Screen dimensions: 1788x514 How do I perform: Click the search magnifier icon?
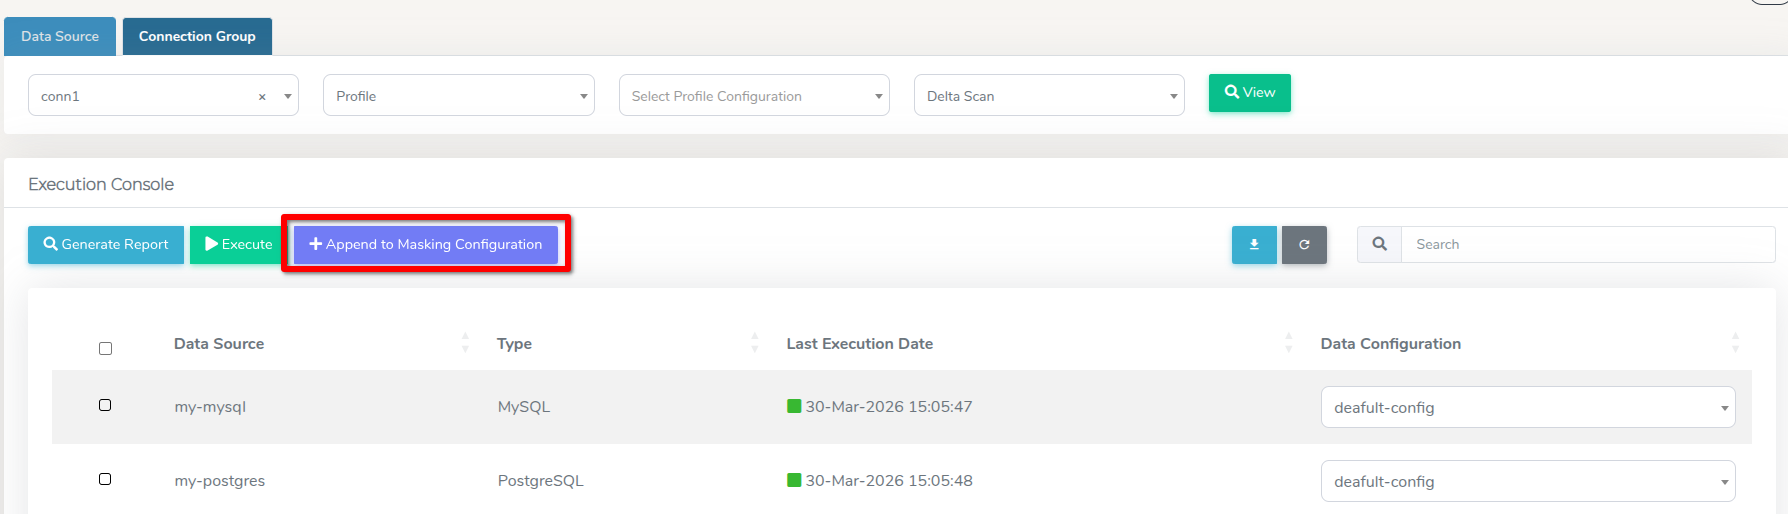coord(1379,244)
